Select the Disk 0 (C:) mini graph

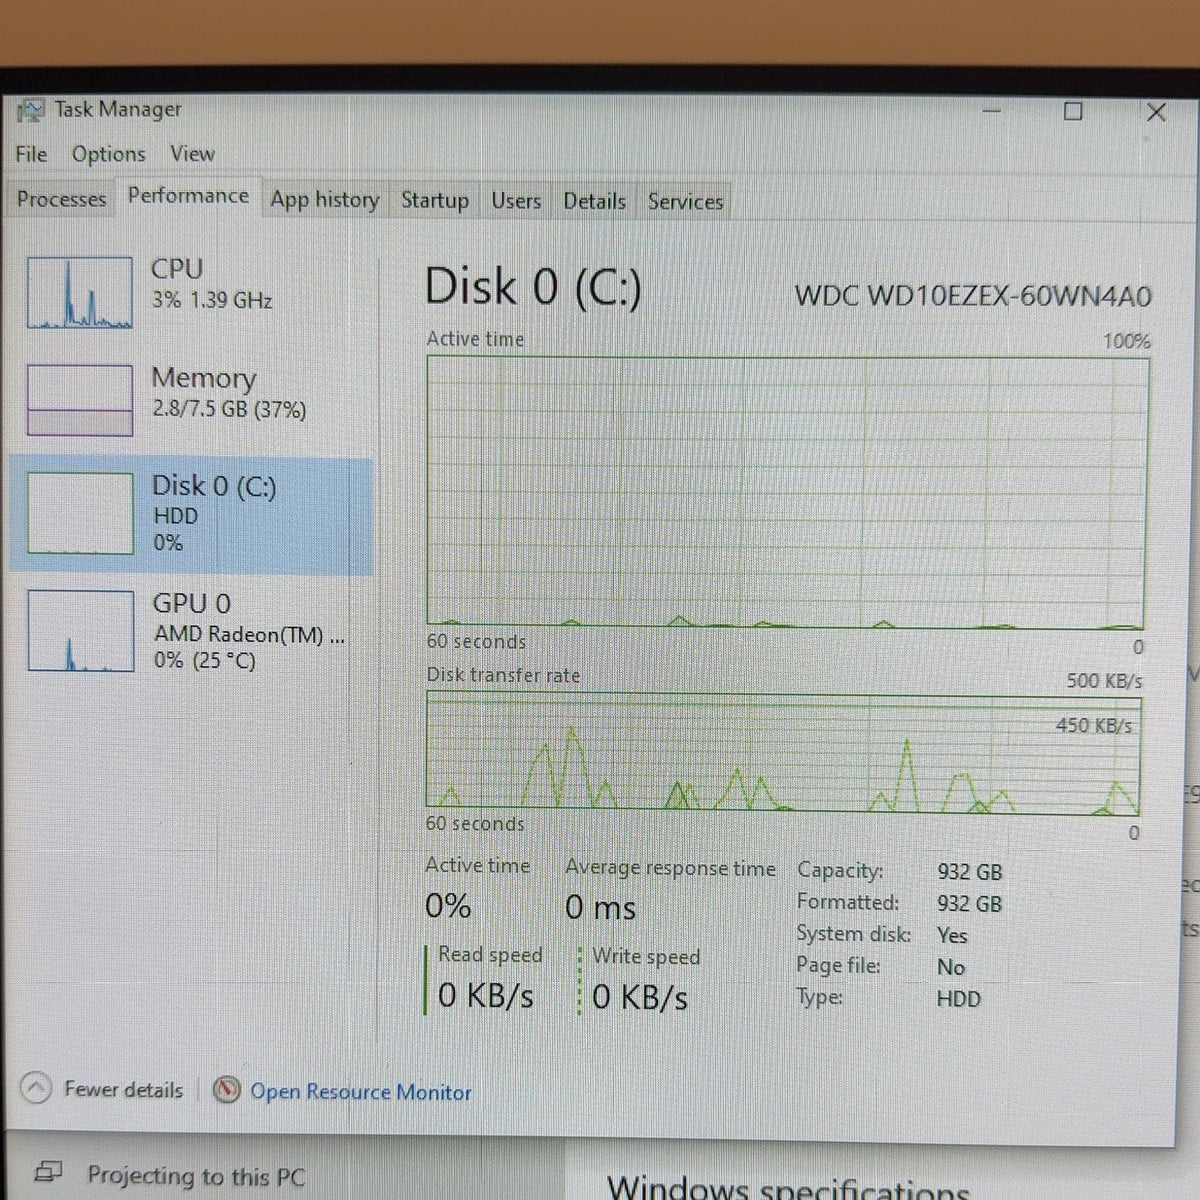click(x=80, y=513)
